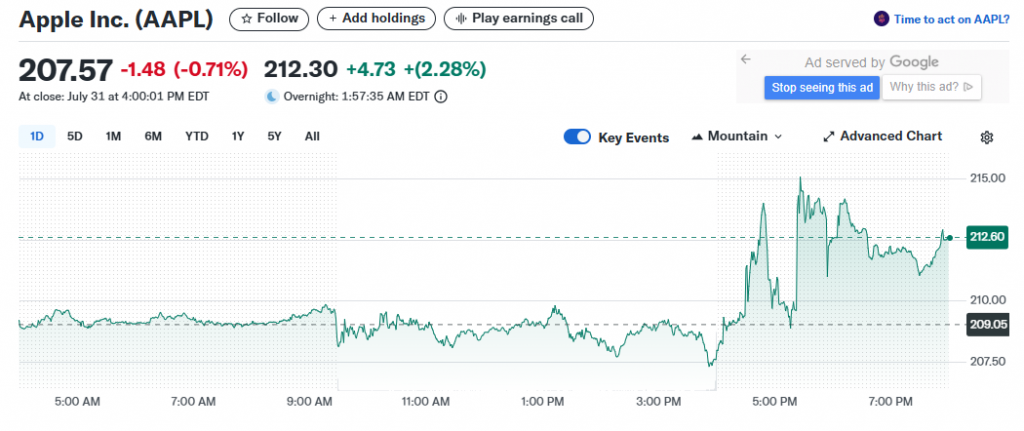This screenshot has height=431, width=1024.
Task: Click the Time to act round icon
Action: [x=881, y=19]
